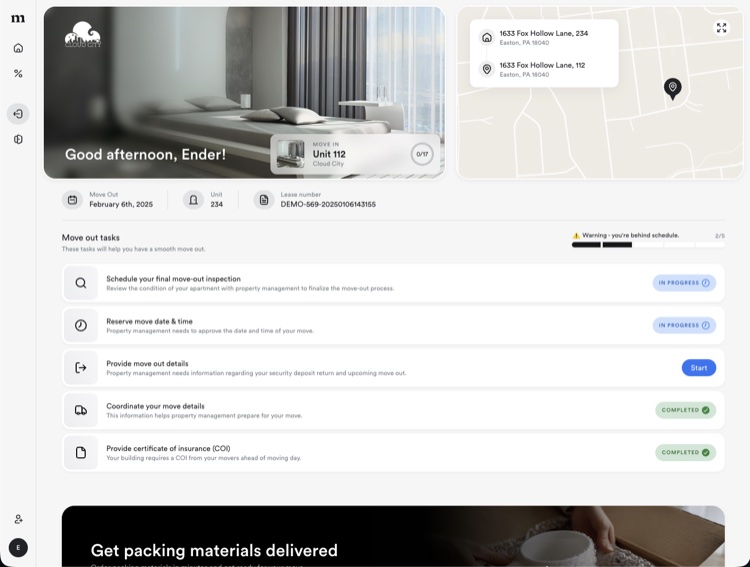The width and height of the screenshot is (750, 567).
Task: Click lease number DEMO-569-20250106143155
Action: point(328,204)
